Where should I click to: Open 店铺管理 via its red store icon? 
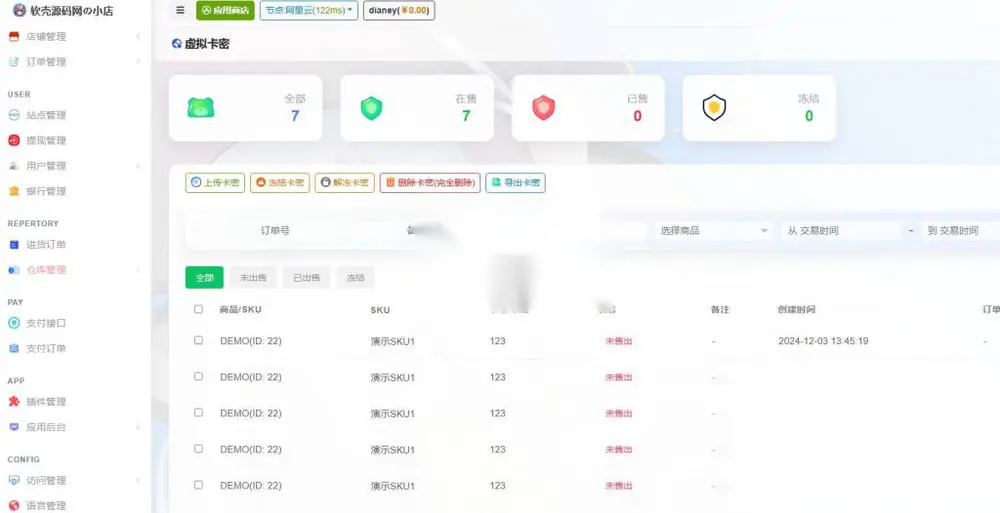click(14, 36)
